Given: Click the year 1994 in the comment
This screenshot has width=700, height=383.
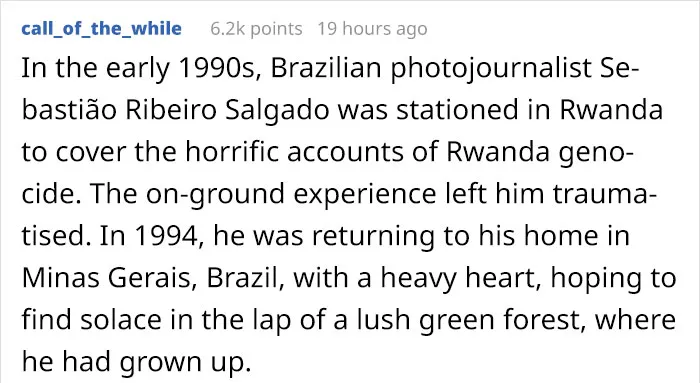Looking at the screenshot, I should coord(169,236).
